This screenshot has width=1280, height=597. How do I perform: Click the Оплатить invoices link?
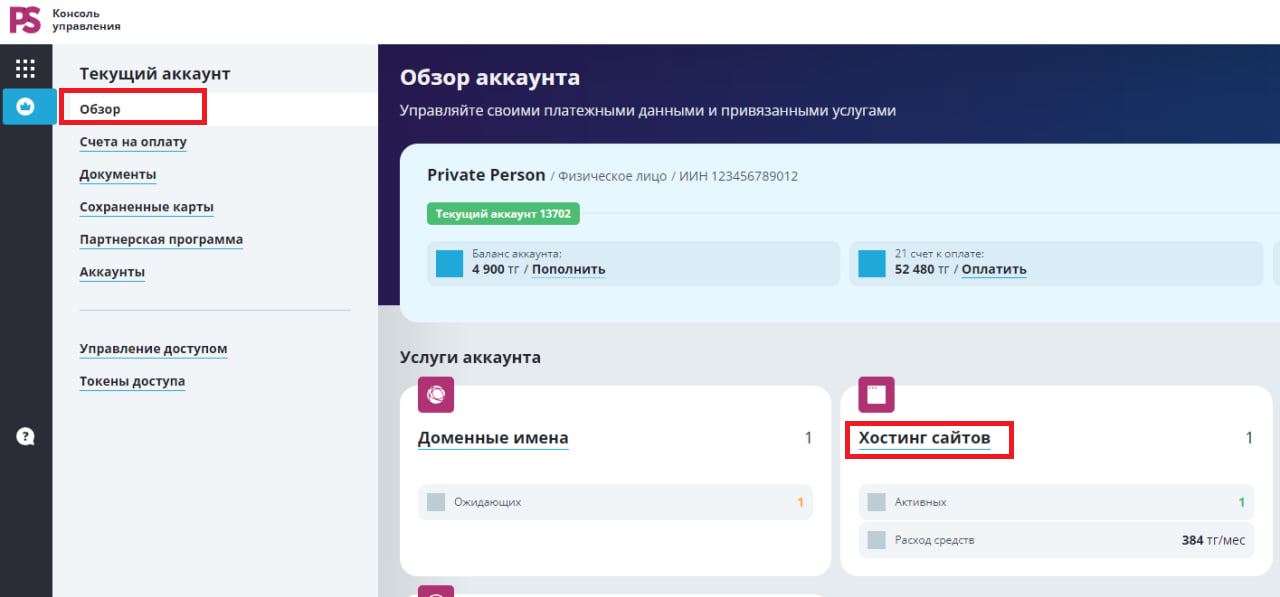tap(994, 269)
